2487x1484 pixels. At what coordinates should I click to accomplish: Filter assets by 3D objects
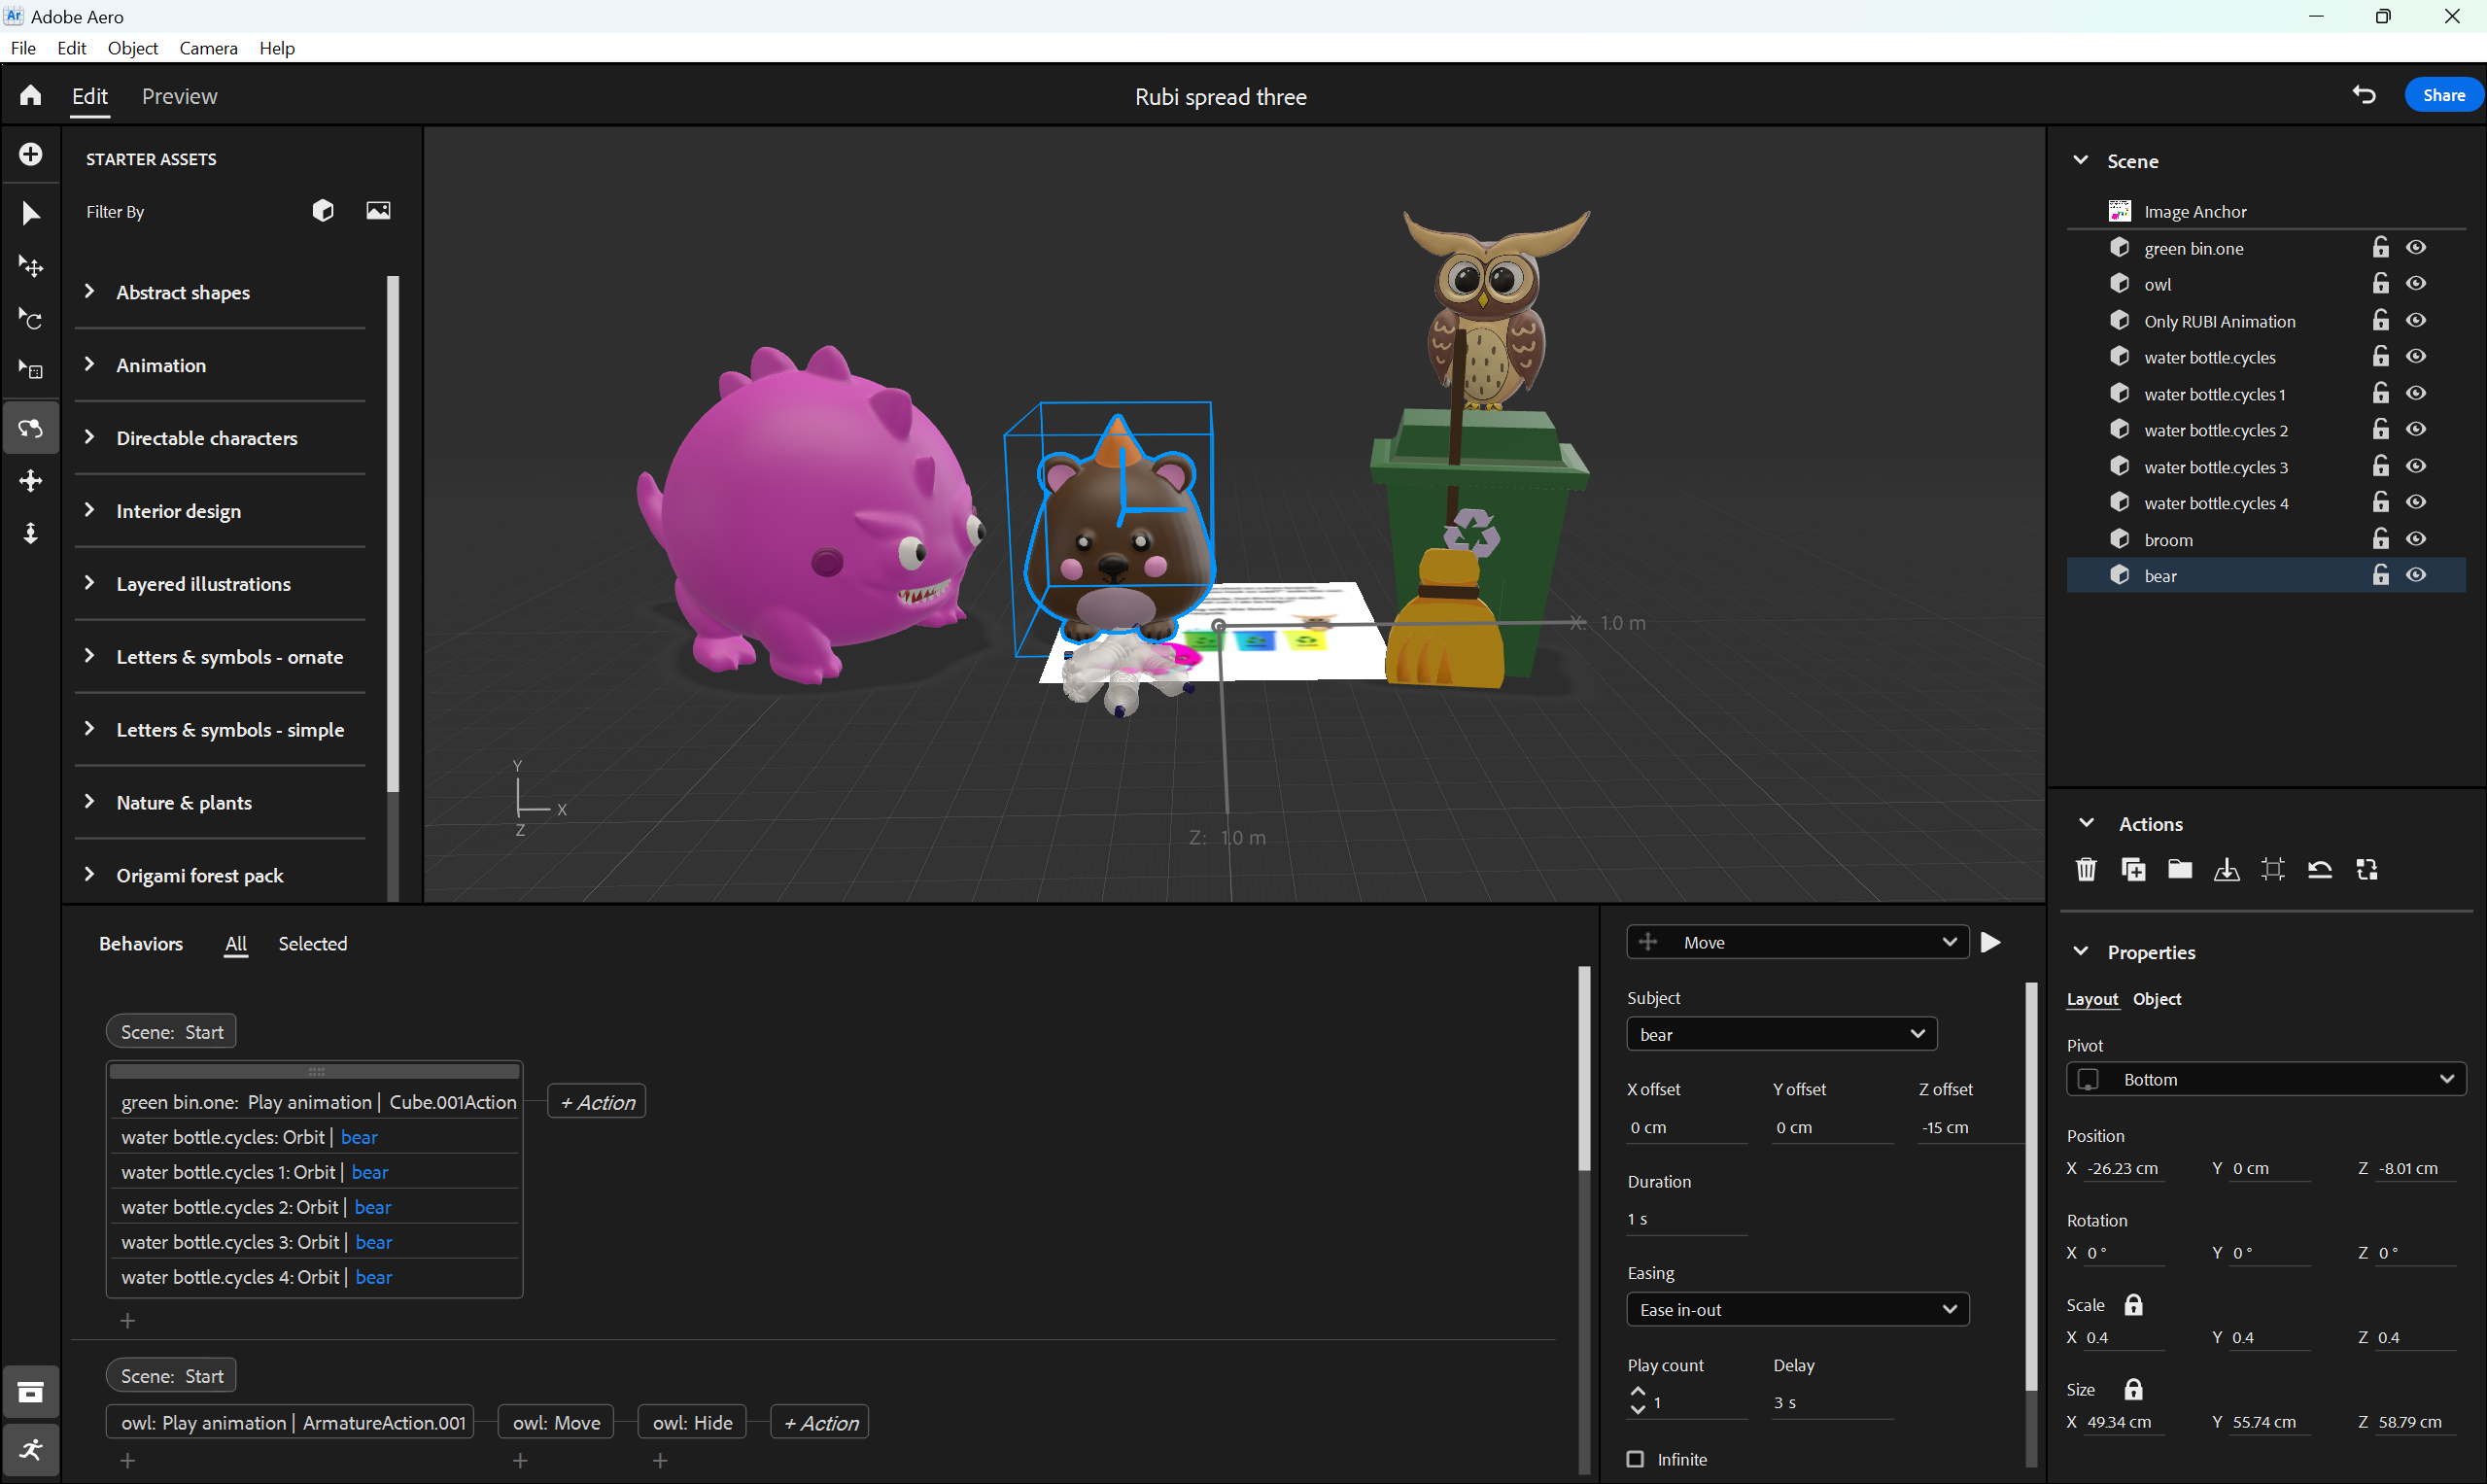point(323,211)
